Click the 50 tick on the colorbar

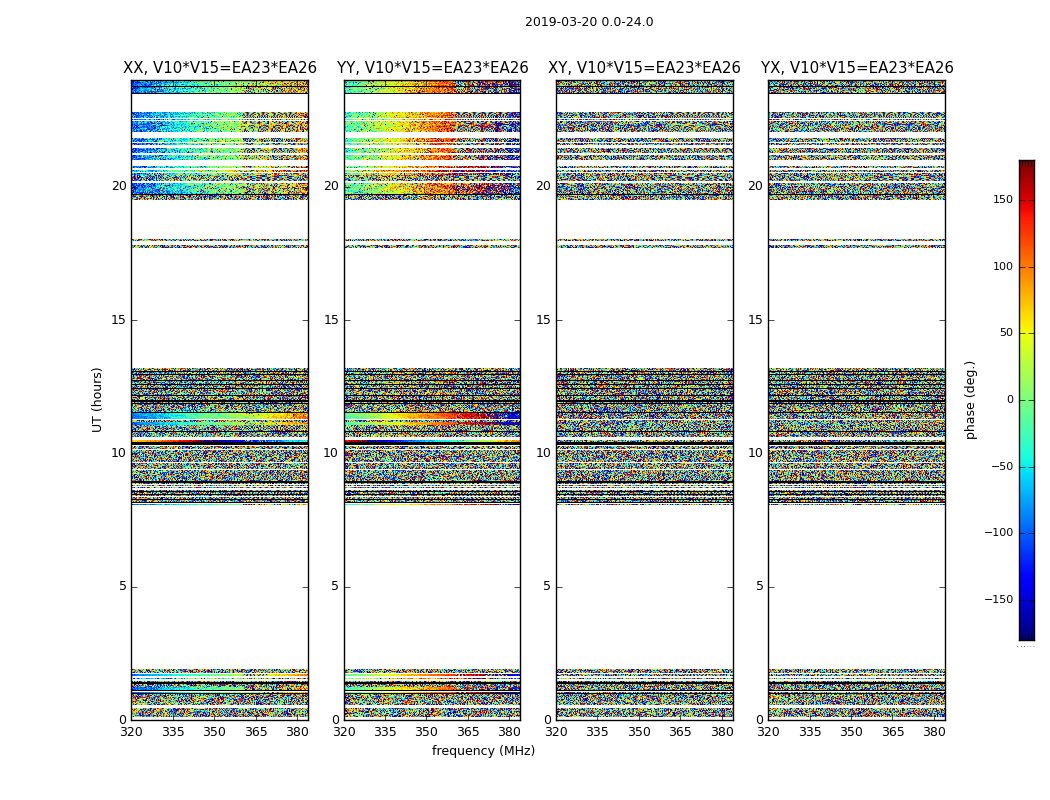click(1006, 333)
